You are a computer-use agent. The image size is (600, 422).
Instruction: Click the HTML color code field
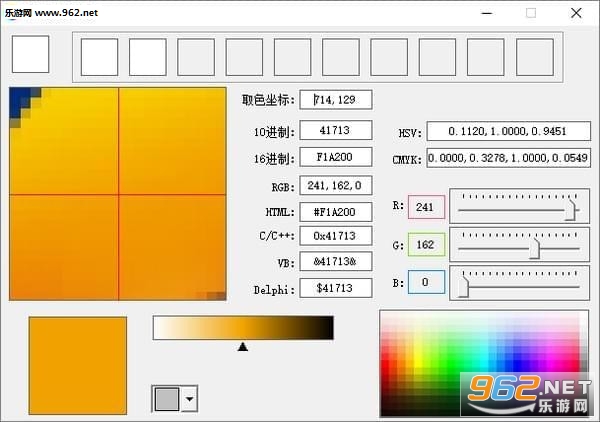click(336, 212)
